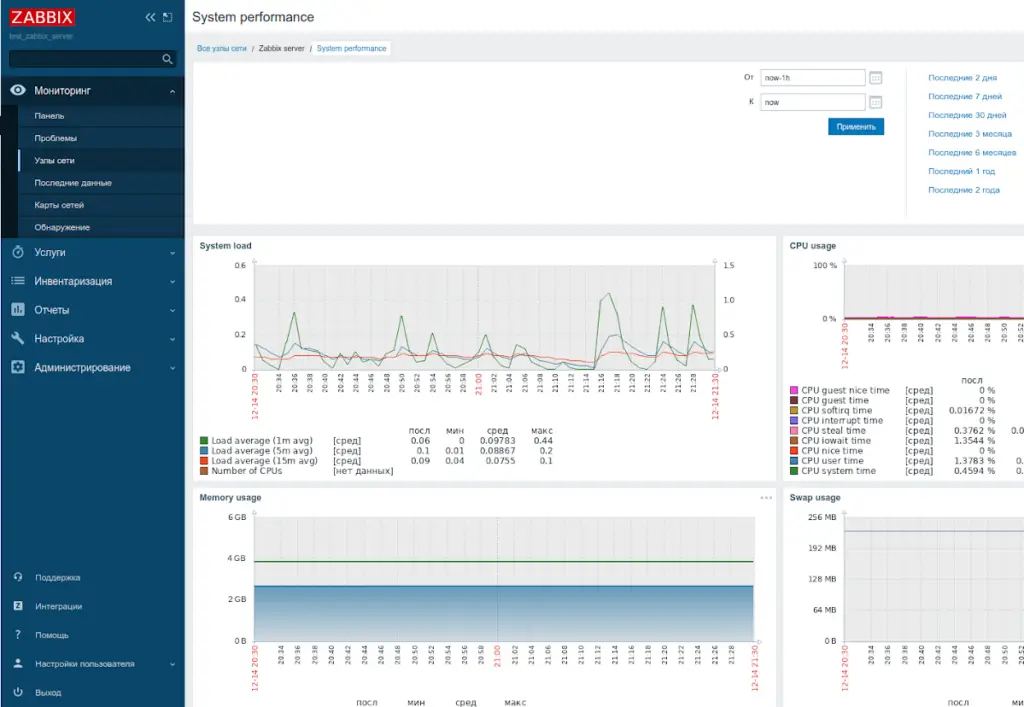
Task: Open Последние данные menu item
Action: tap(73, 183)
